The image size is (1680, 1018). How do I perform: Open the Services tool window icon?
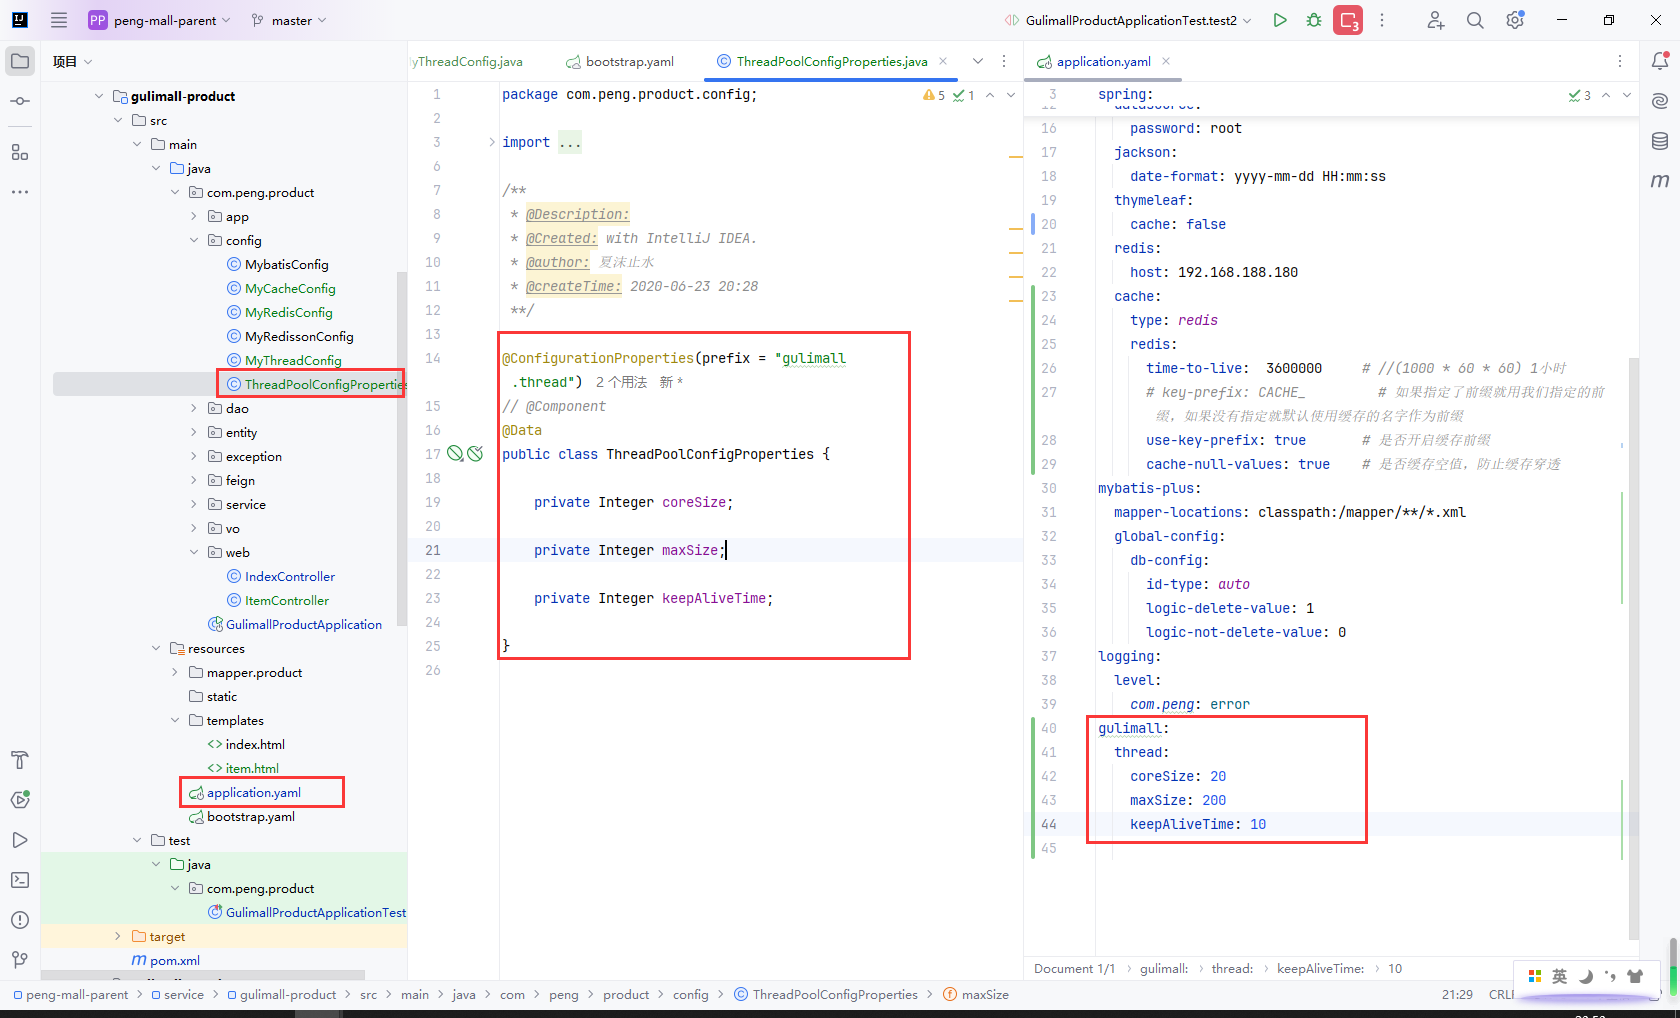(20, 800)
